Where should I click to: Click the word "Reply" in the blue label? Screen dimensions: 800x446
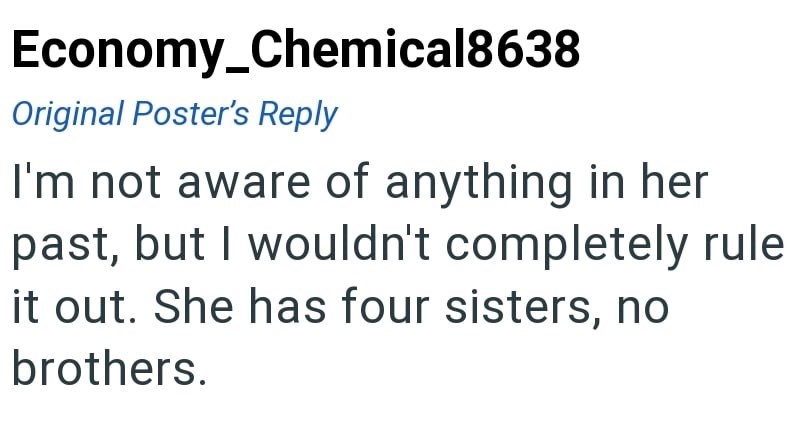click(x=298, y=113)
